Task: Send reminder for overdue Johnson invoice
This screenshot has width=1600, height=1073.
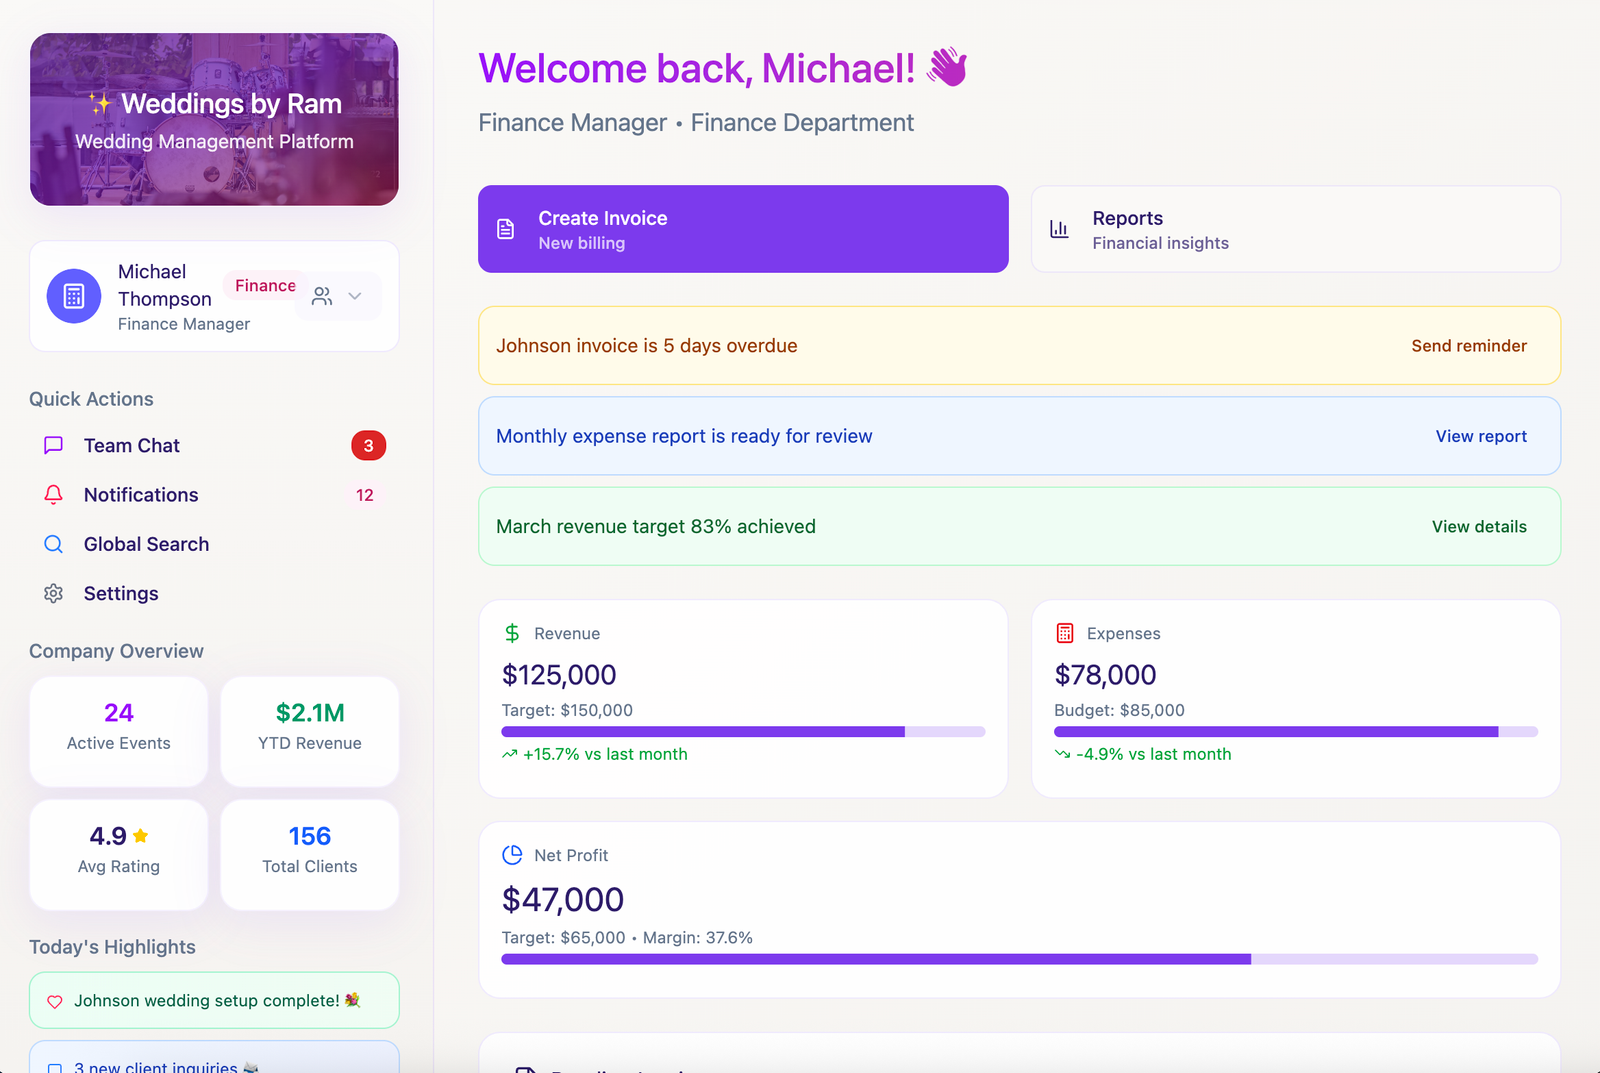Action: (x=1468, y=346)
